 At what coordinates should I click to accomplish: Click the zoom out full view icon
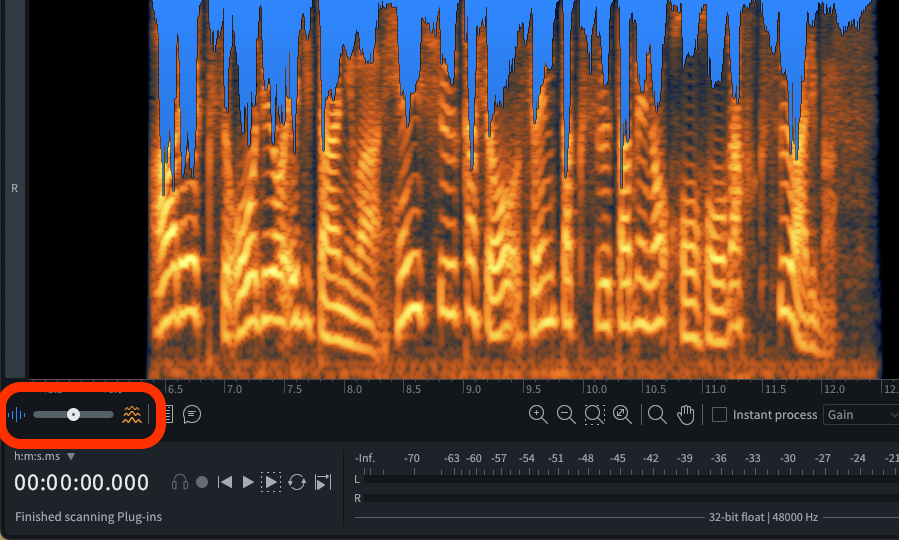pos(622,414)
